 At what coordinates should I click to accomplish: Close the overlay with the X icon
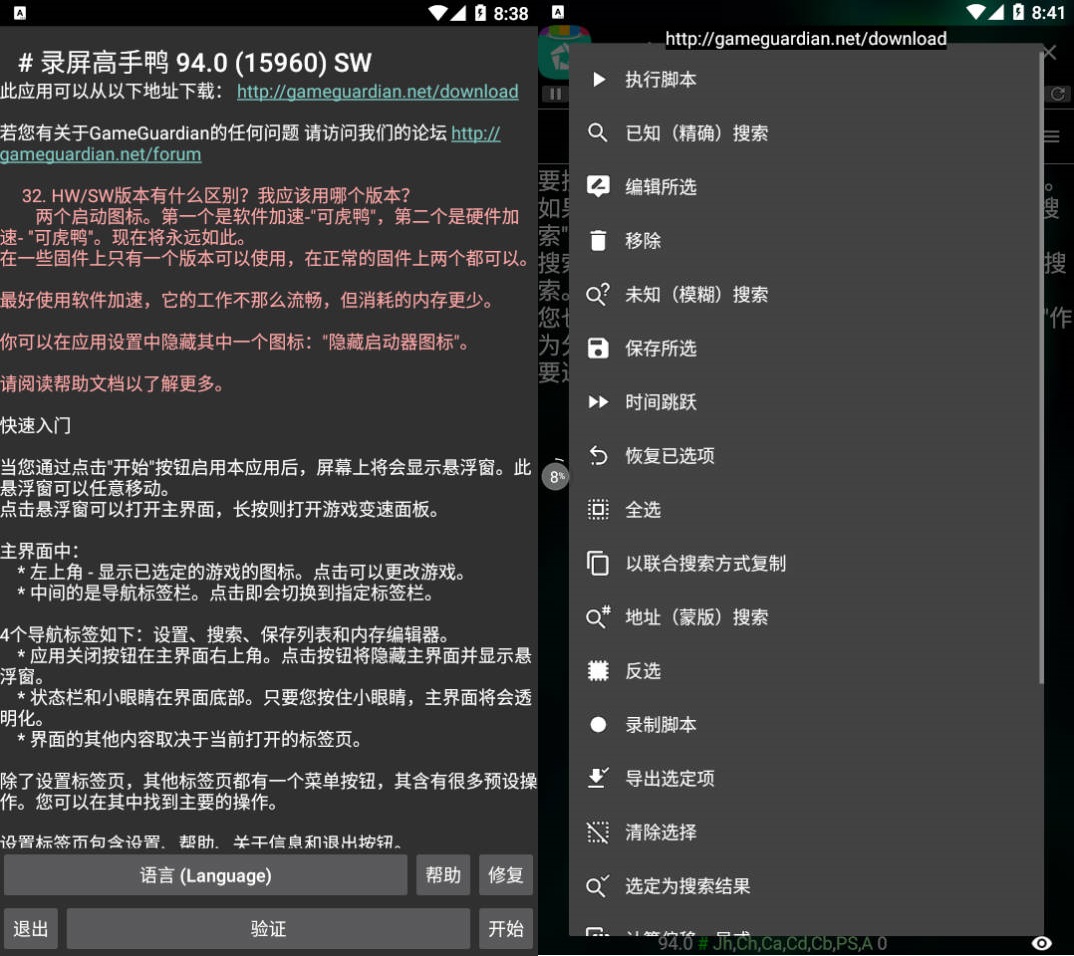1049,52
